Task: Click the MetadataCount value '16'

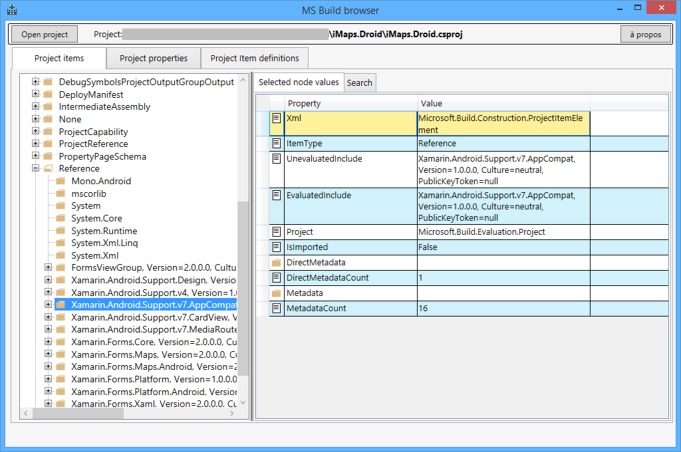Action: [503, 308]
